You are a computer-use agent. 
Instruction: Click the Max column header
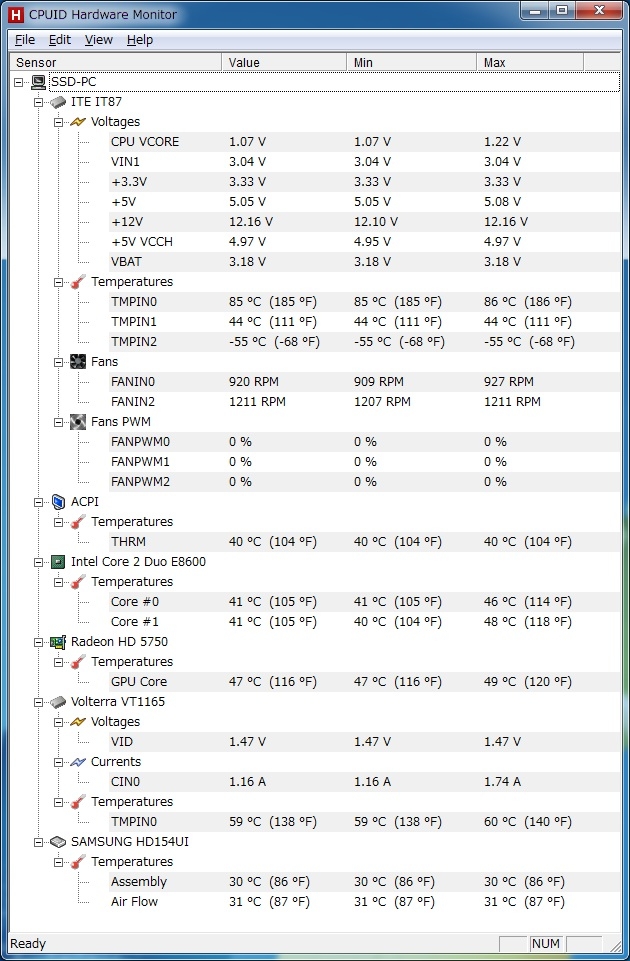[530, 63]
